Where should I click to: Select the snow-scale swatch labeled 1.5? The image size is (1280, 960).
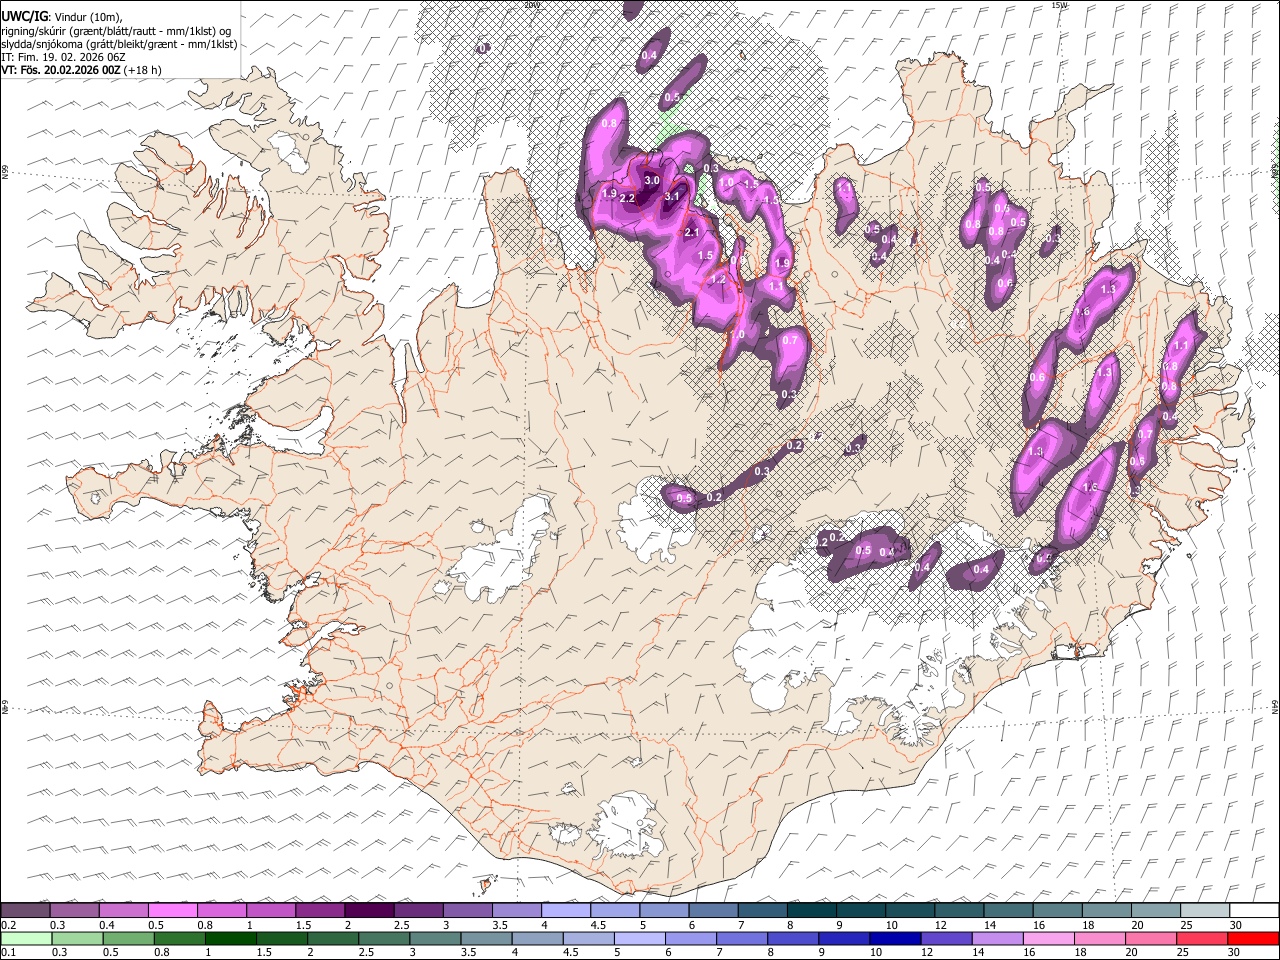click(320, 910)
